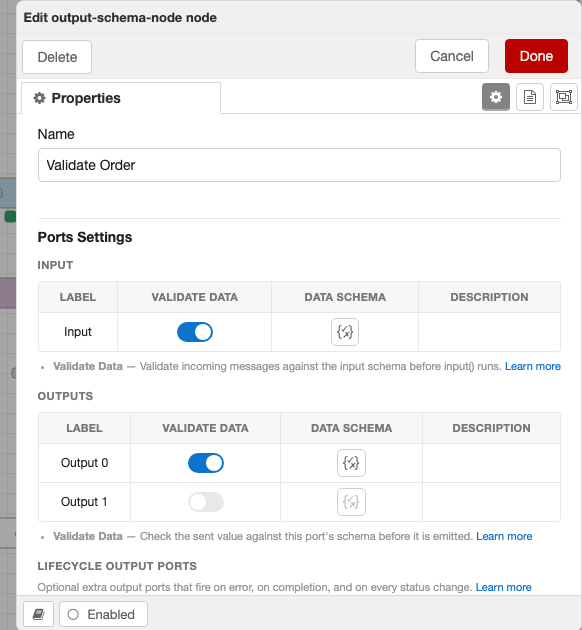Click the red Done button
The height and width of the screenshot is (630, 582).
536,56
